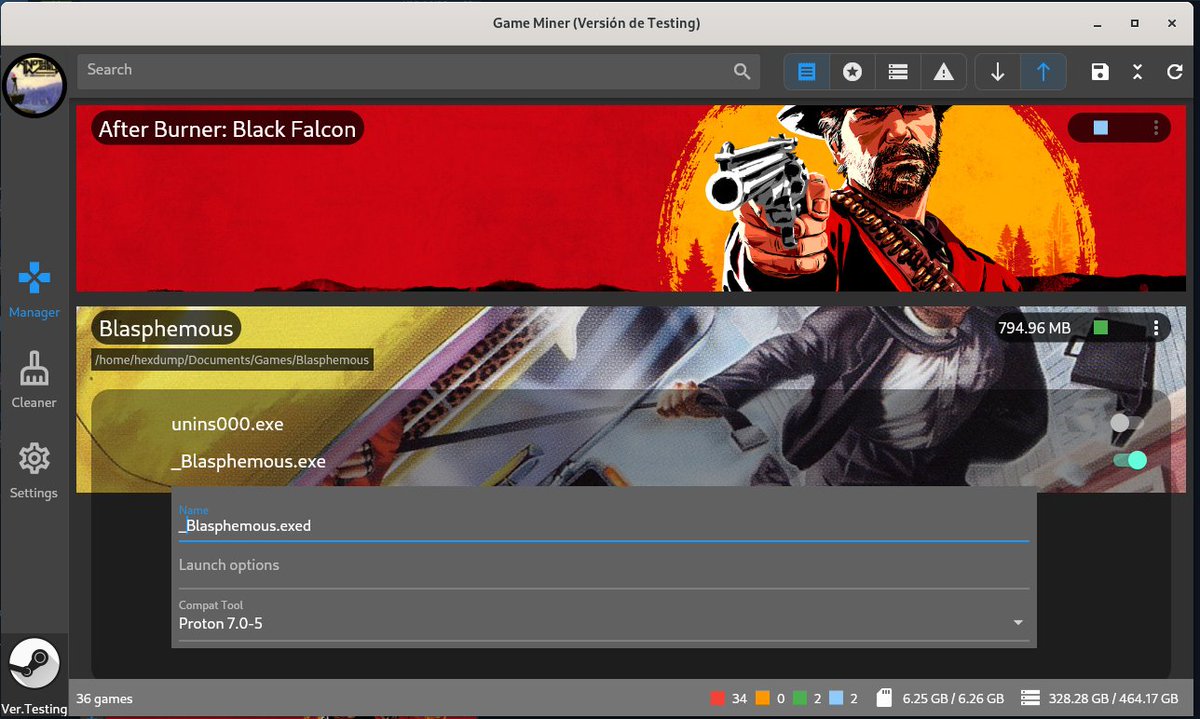Open the Cleaner section

click(x=34, y=381)
